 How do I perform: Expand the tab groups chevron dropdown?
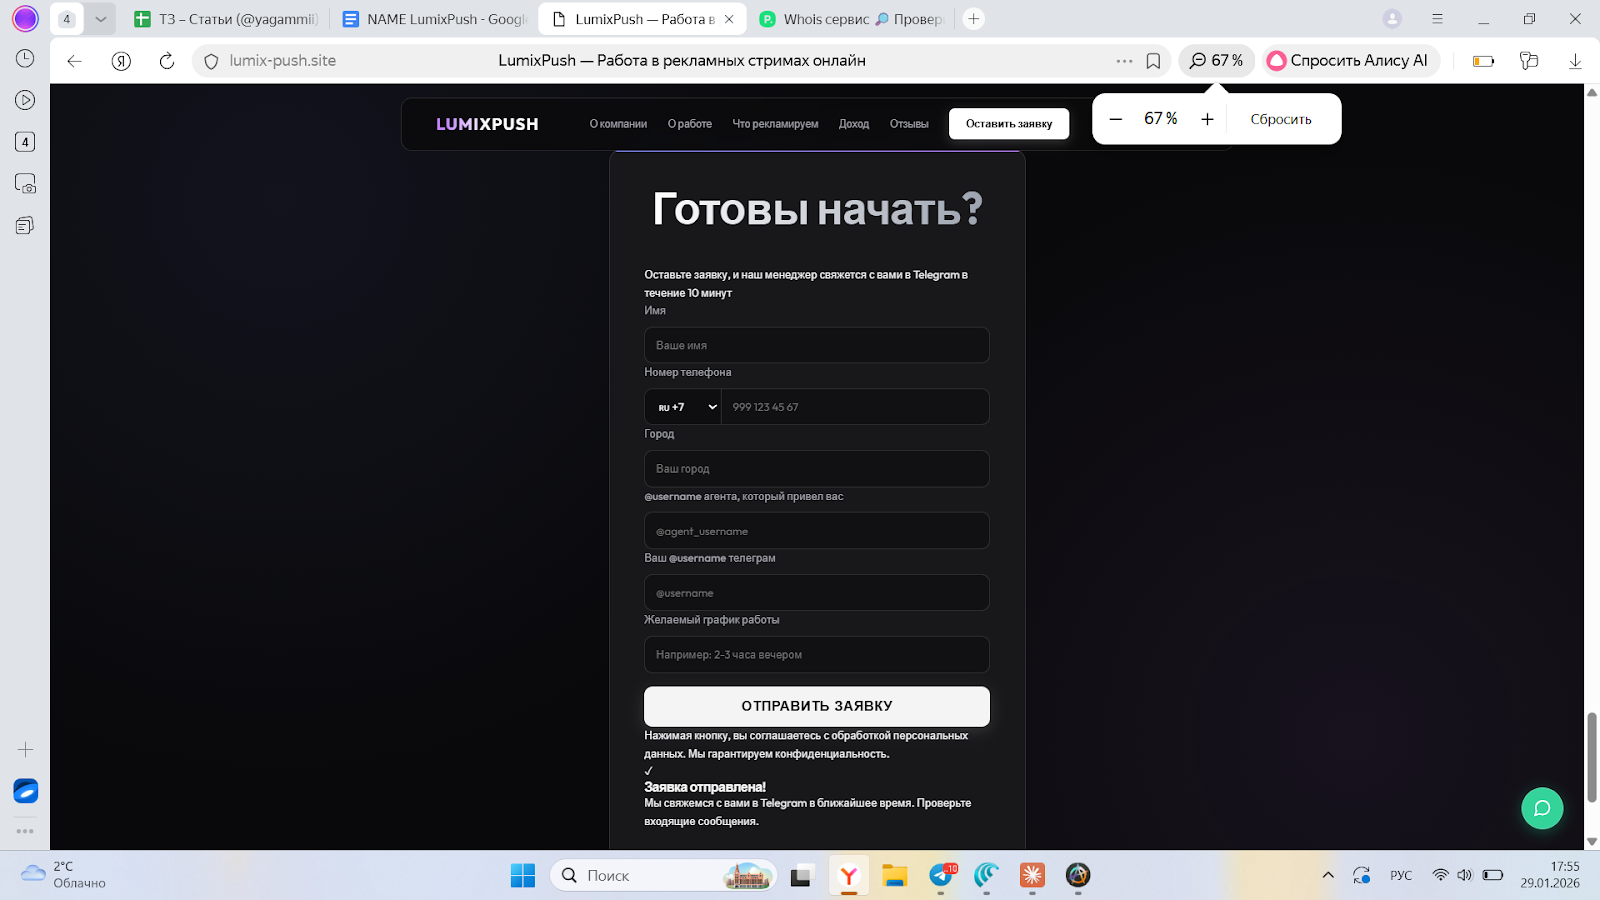click(x=101, y=19)
